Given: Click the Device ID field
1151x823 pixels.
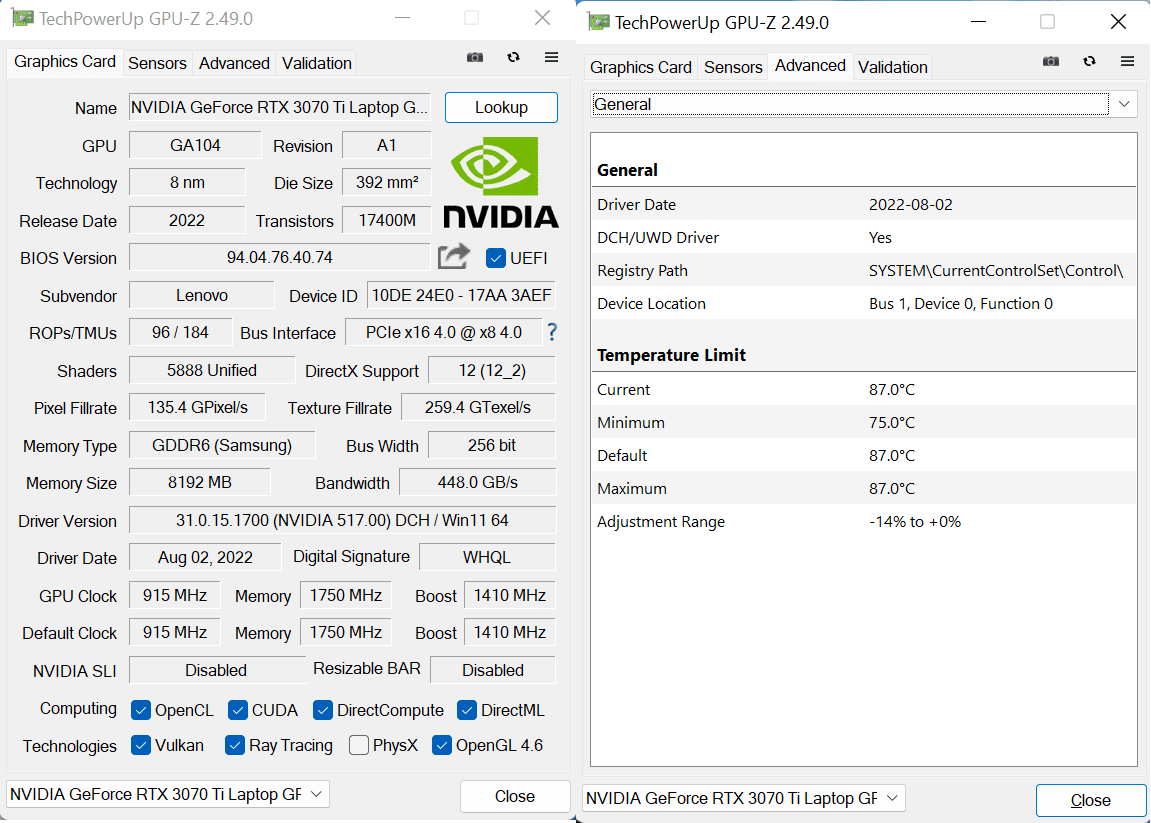Looking at the screenshot, I should [x=461, y=295].
